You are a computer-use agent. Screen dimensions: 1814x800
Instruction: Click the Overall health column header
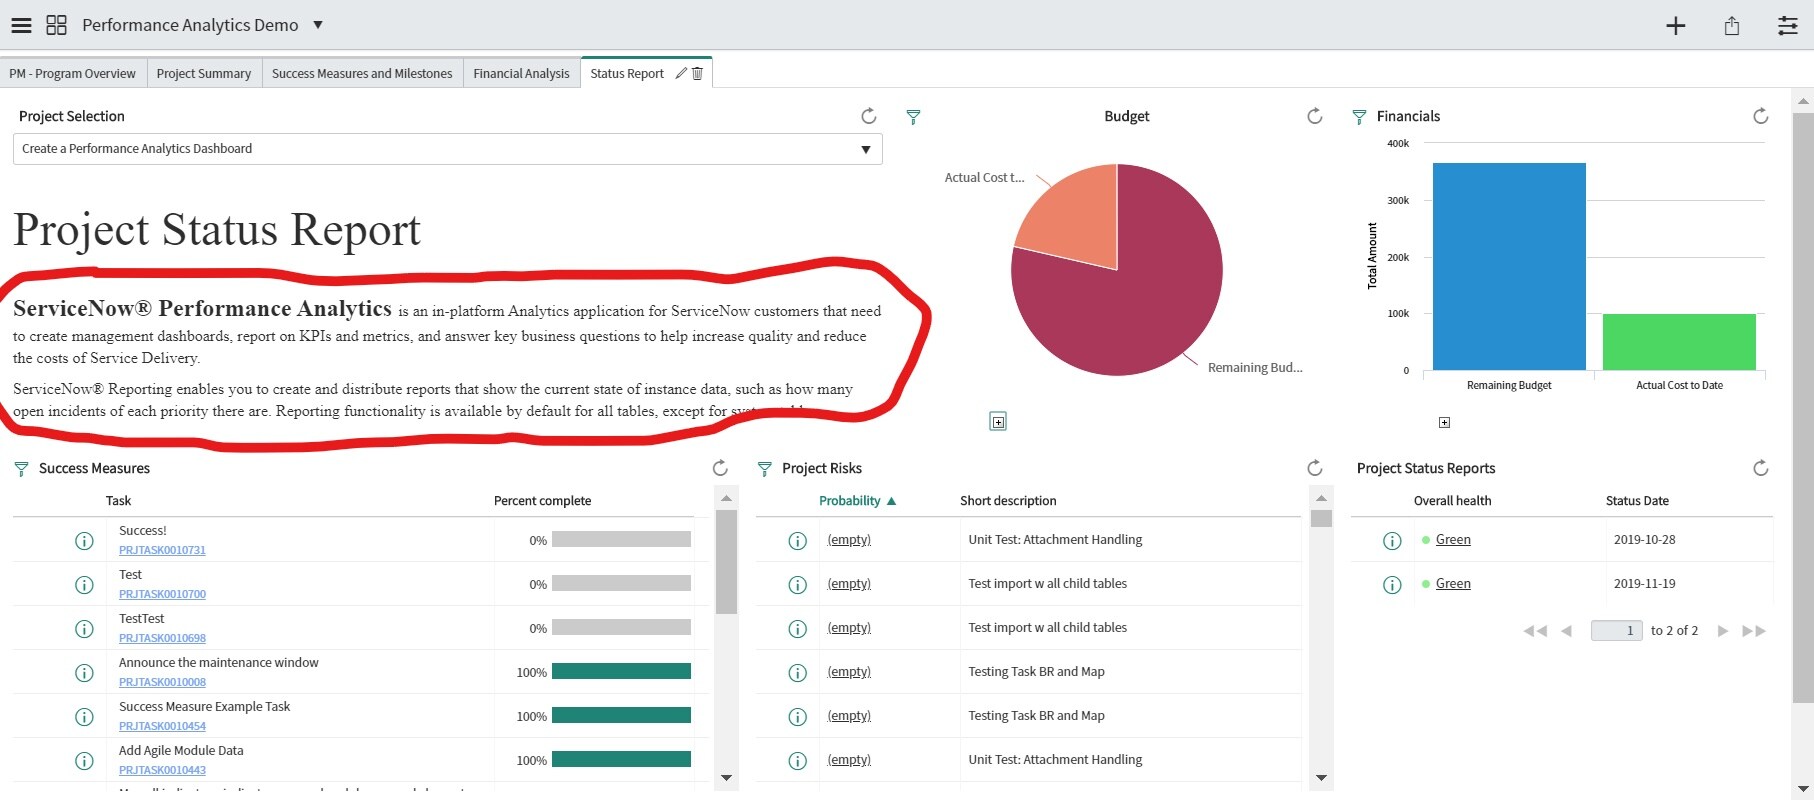(x=1452, y=501)
